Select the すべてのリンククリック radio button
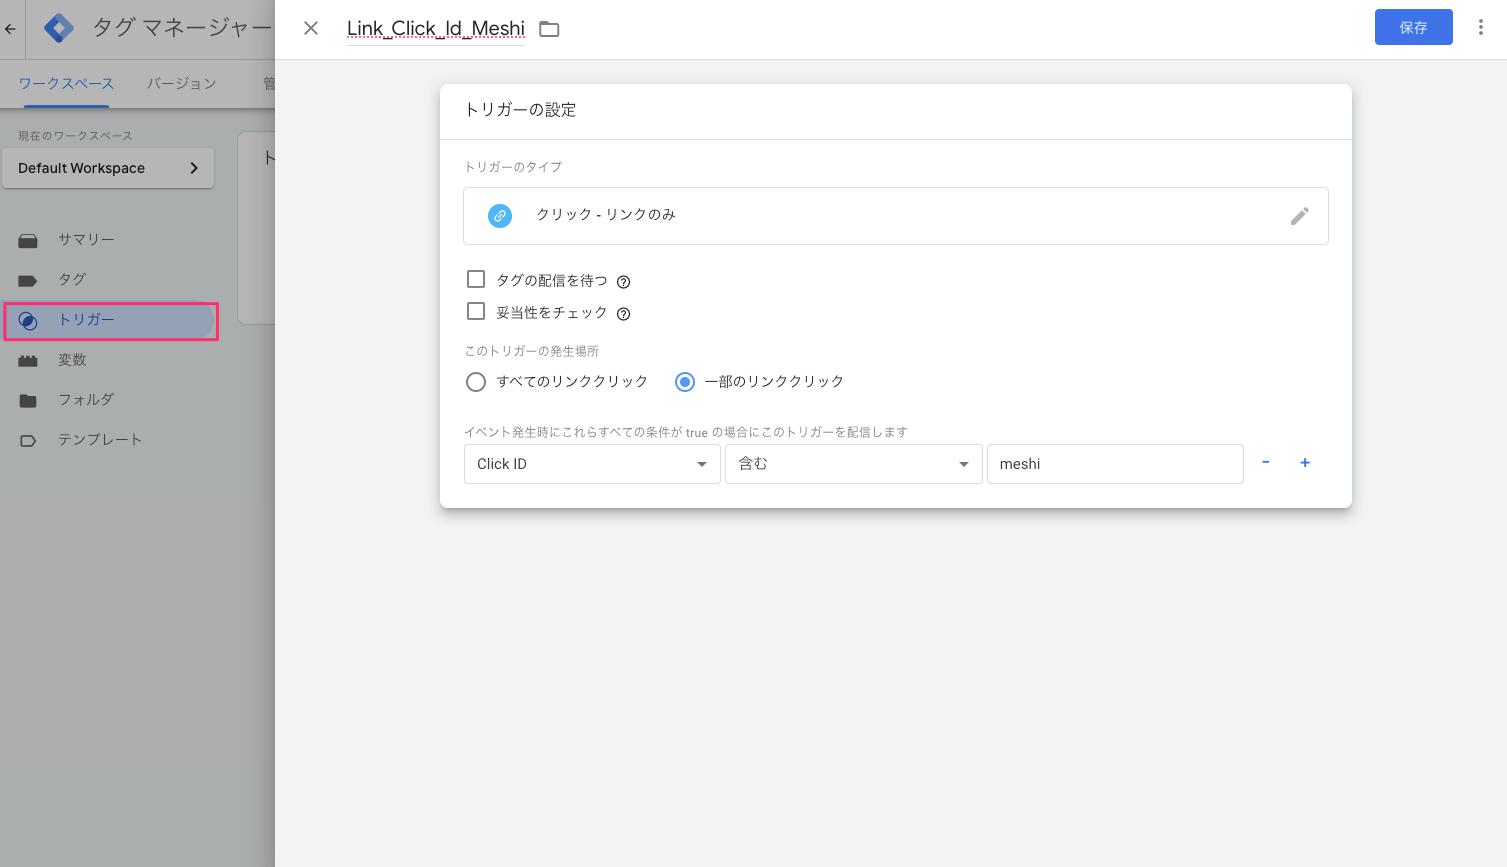Screen dimensions: 1507x867 click(476, 381)
